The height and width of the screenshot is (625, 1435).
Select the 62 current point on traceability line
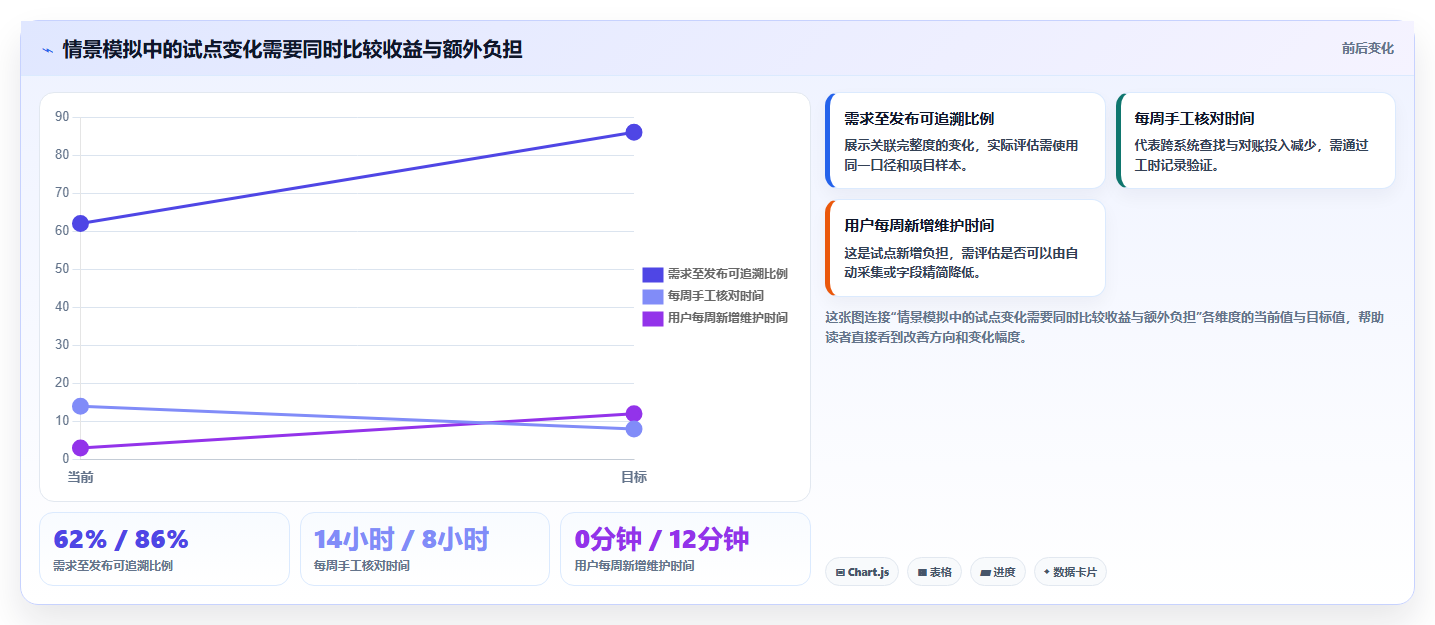pos(80,223)
